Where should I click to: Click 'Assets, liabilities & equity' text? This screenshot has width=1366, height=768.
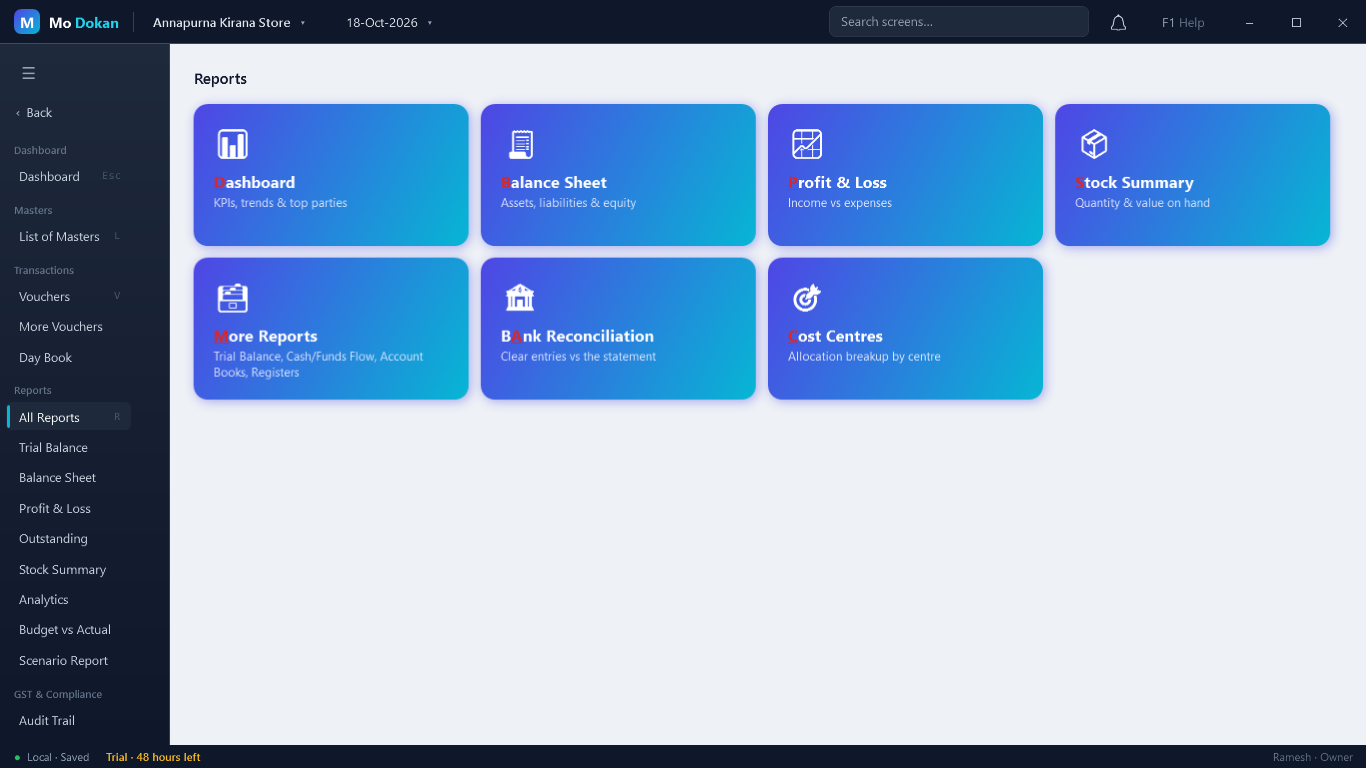tap(568, 203)
